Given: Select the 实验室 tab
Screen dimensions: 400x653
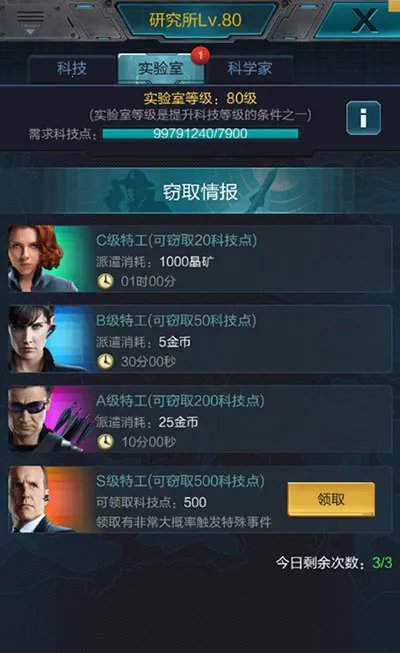Looking at the screenshot, I should tap(161, 69).
